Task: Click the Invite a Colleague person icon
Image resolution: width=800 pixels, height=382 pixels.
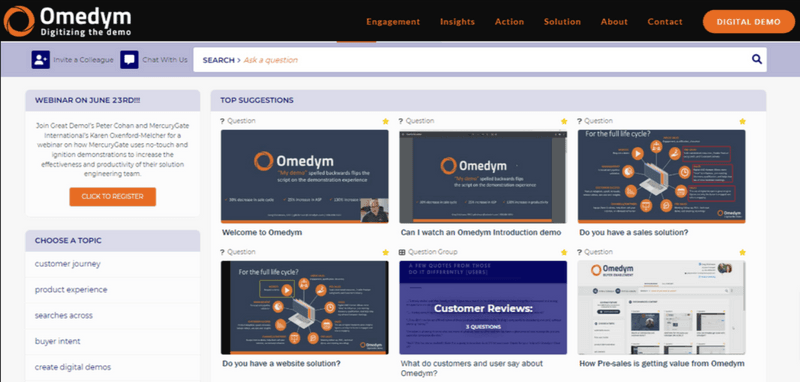Action: point(40,60)
